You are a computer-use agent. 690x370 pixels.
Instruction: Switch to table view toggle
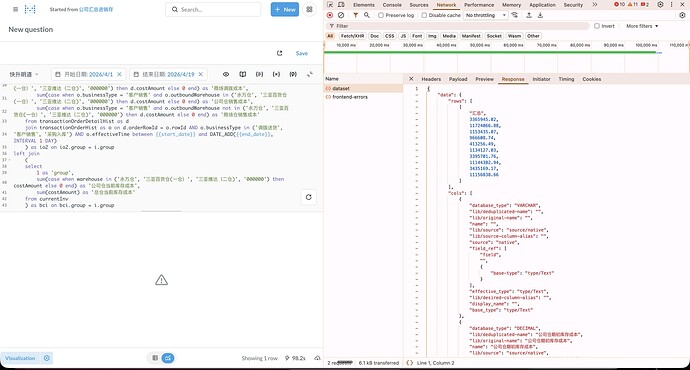(x=155, y=358)
